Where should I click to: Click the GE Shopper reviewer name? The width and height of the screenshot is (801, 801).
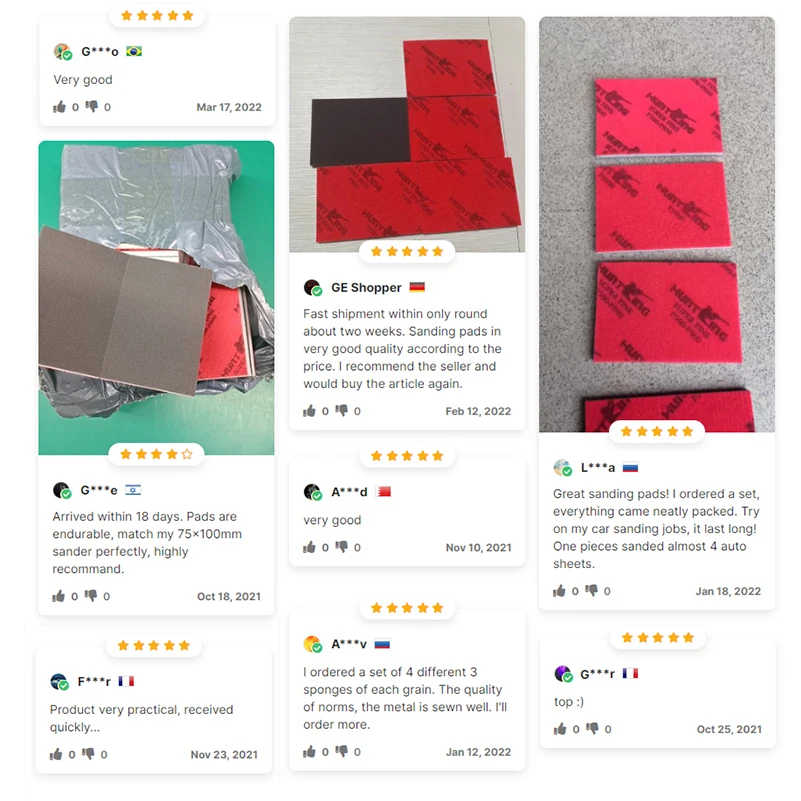tap(366, 288)
